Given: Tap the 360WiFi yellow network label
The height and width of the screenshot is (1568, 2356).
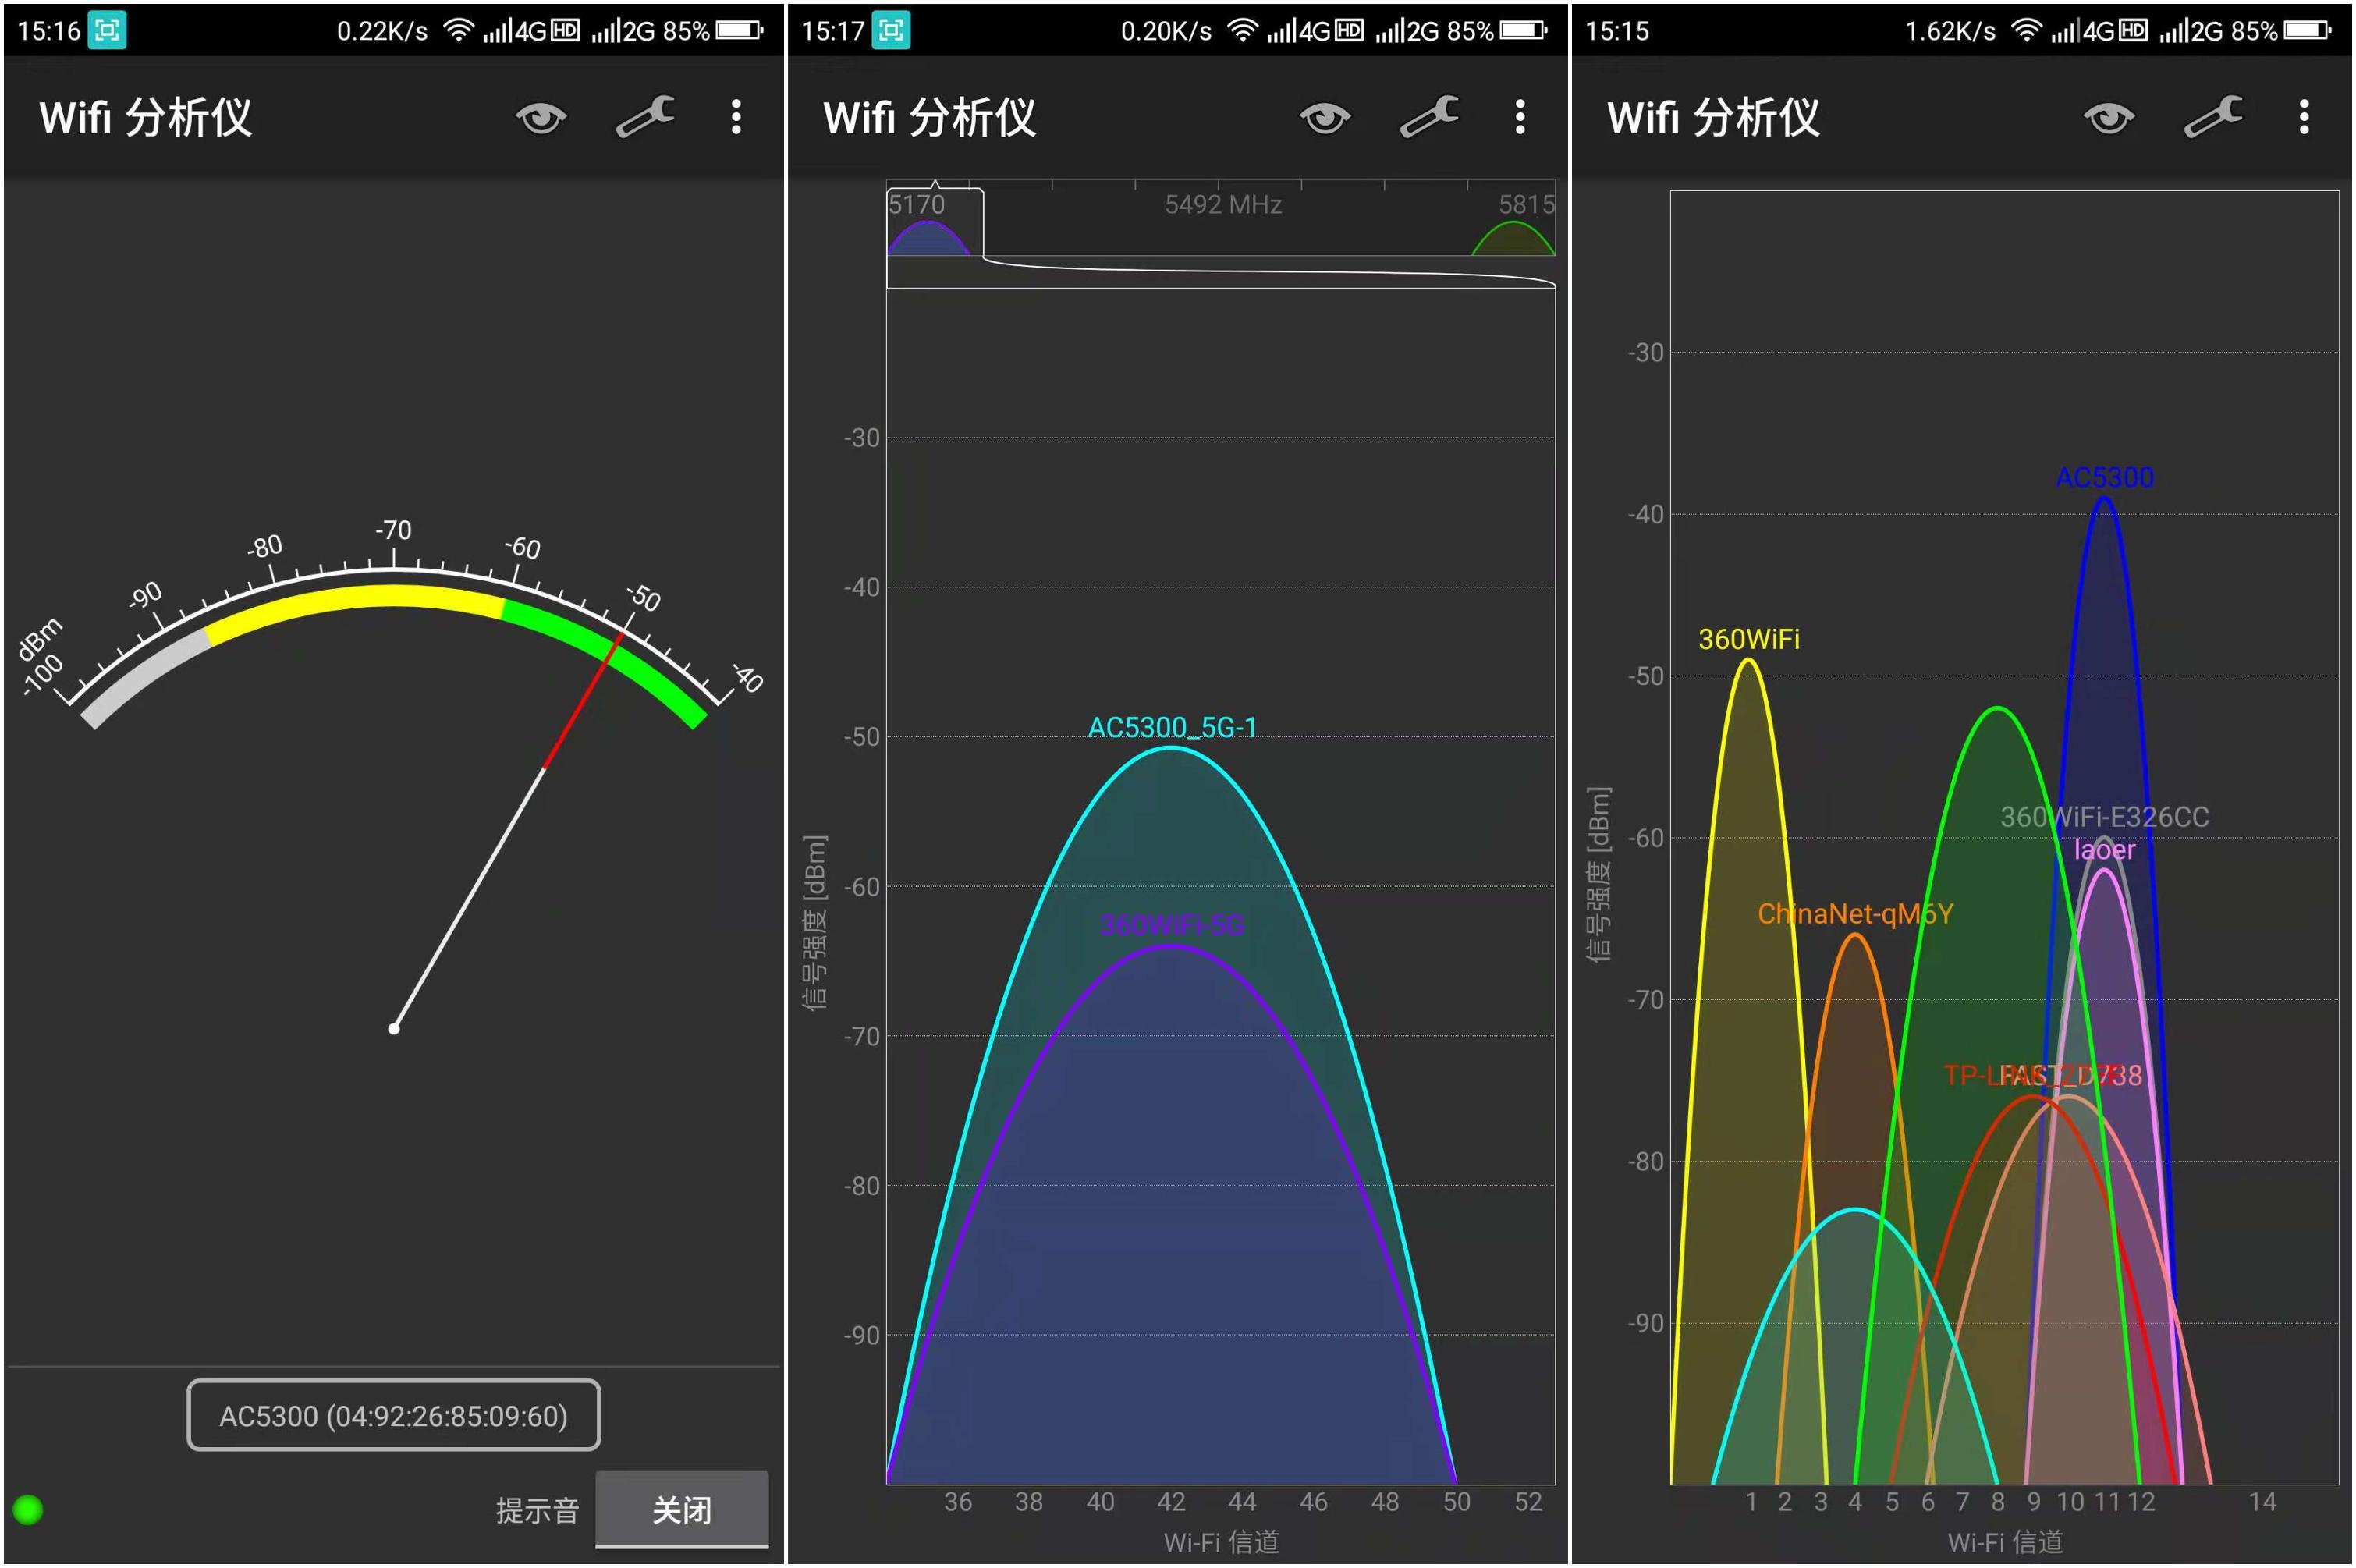Looking at the screenshot, I should coord(1748,639).
